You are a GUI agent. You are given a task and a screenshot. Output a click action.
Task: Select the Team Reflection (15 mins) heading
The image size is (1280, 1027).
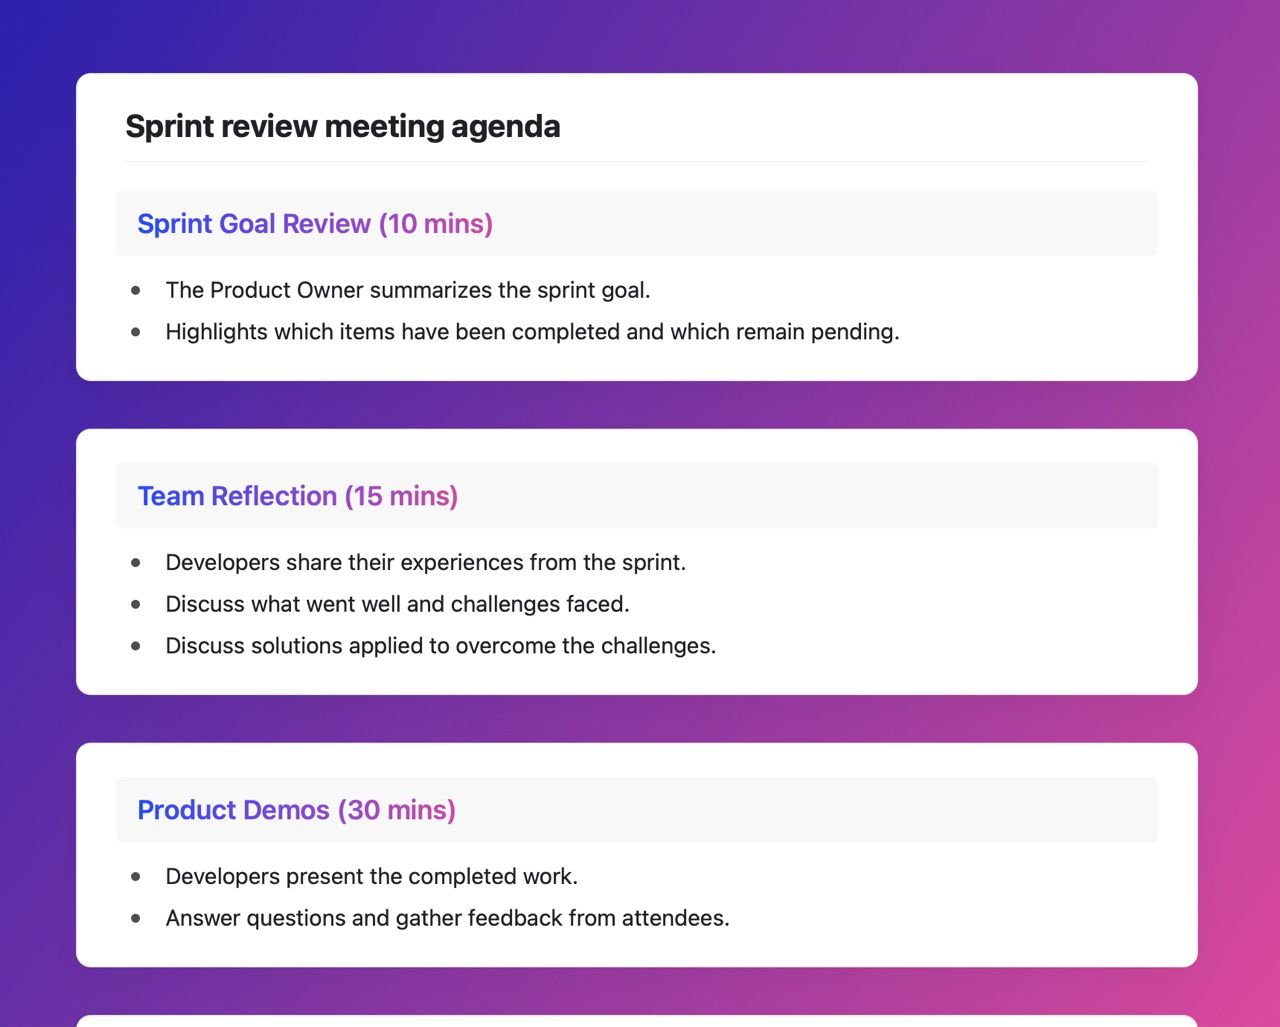[297, 495]
